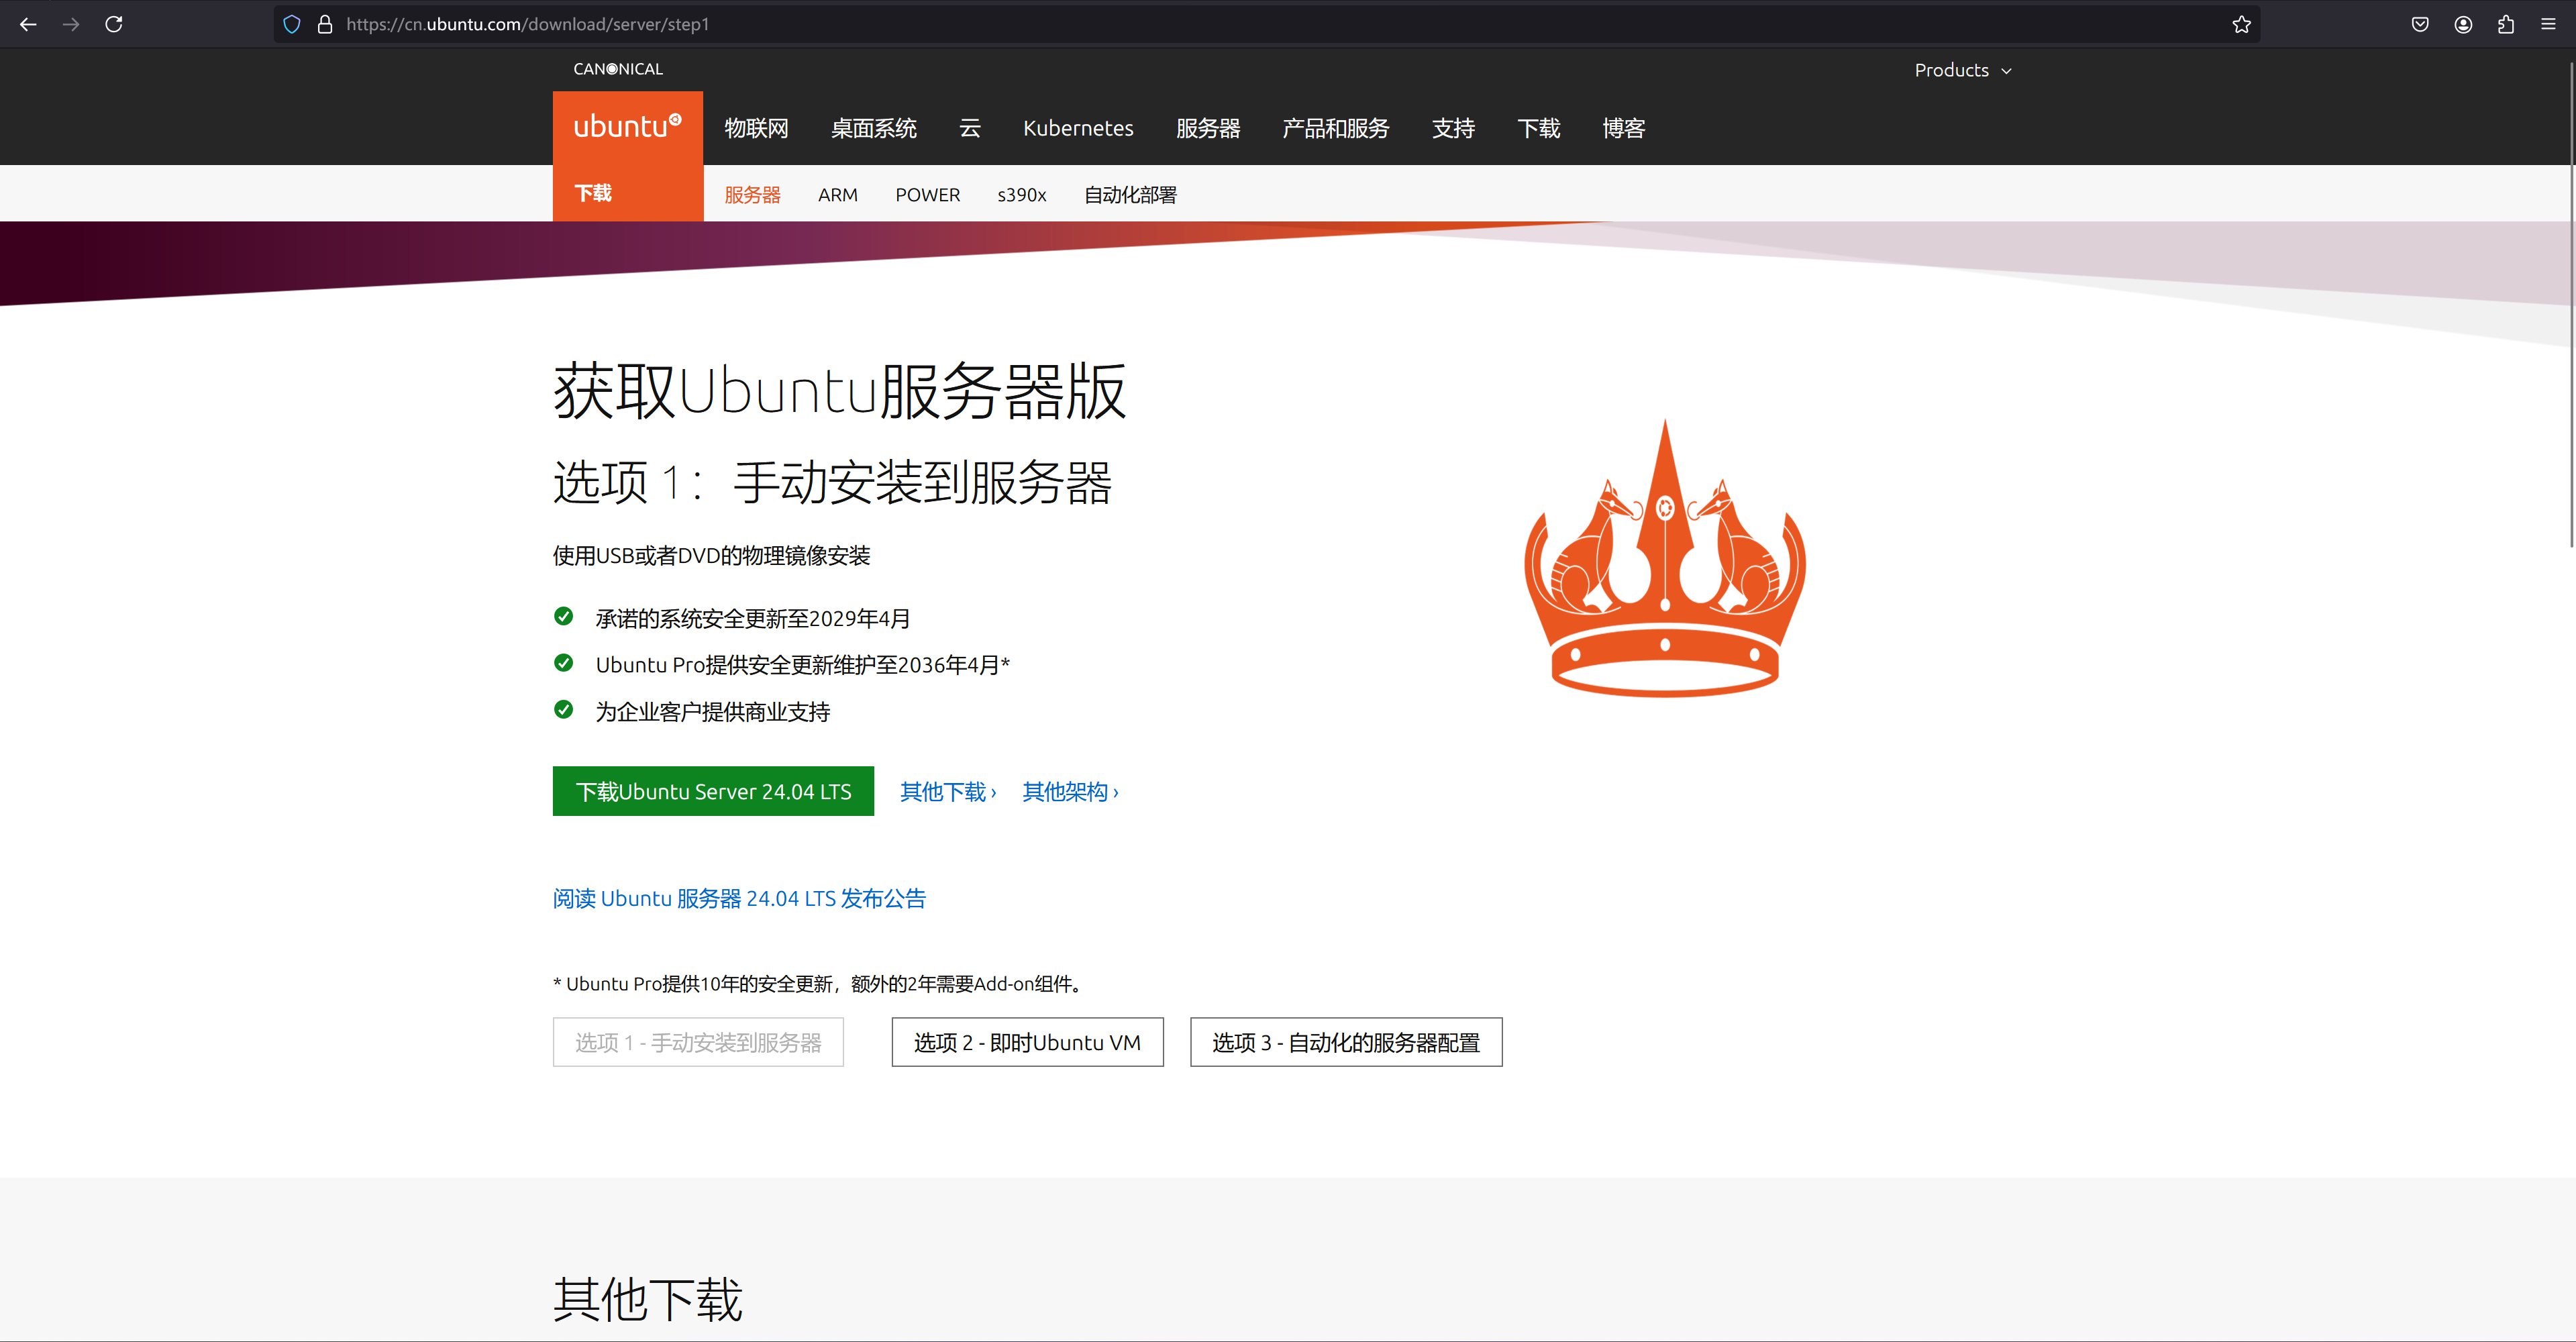Bookmark this page with the star icon
Screen dimensions: 2576x1342
coord(2241,24)
